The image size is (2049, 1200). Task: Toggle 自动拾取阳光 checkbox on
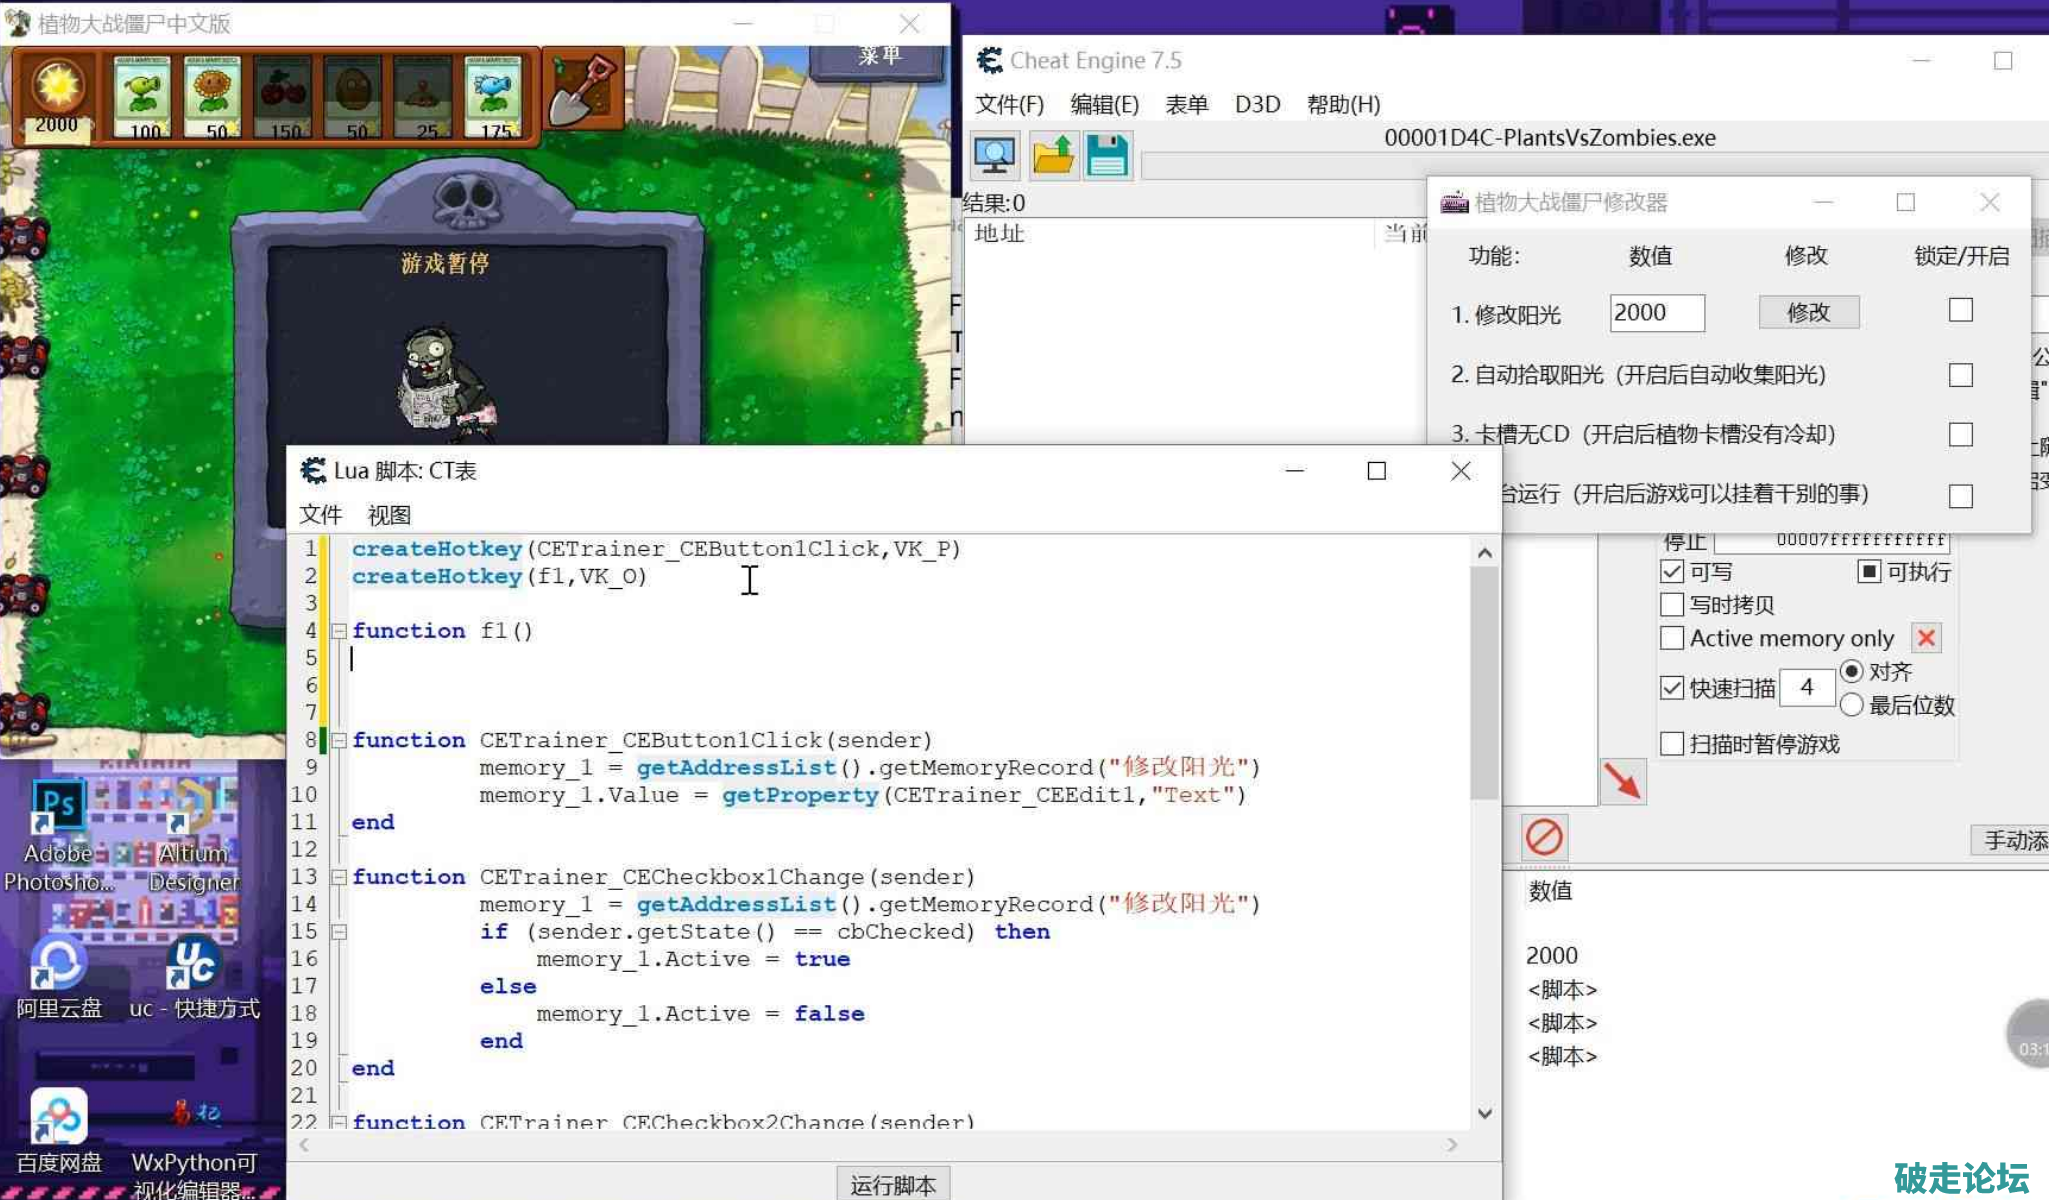1960,375
